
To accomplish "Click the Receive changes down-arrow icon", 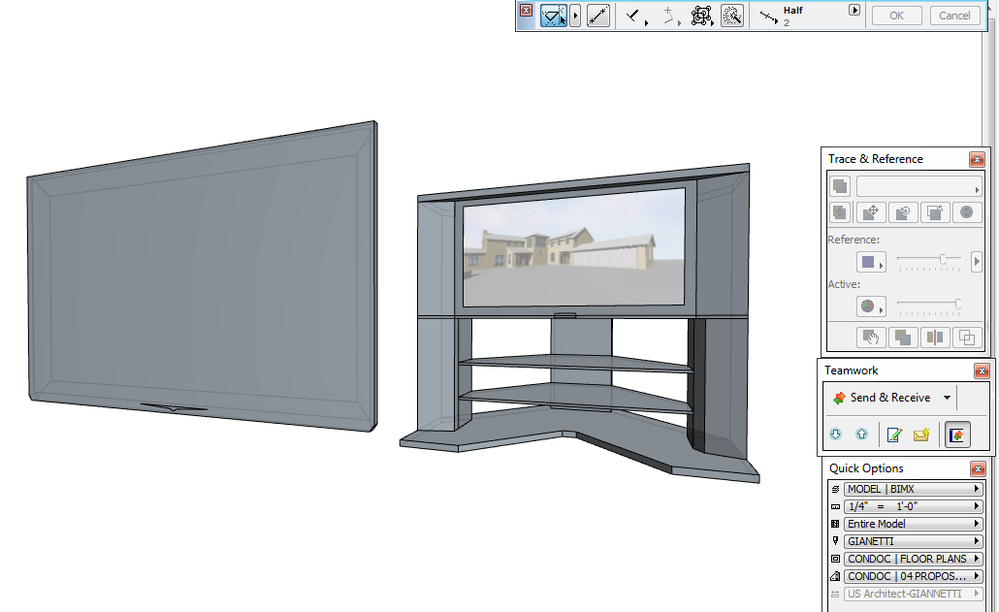I will pyautogui.click(x=835, y=434).
